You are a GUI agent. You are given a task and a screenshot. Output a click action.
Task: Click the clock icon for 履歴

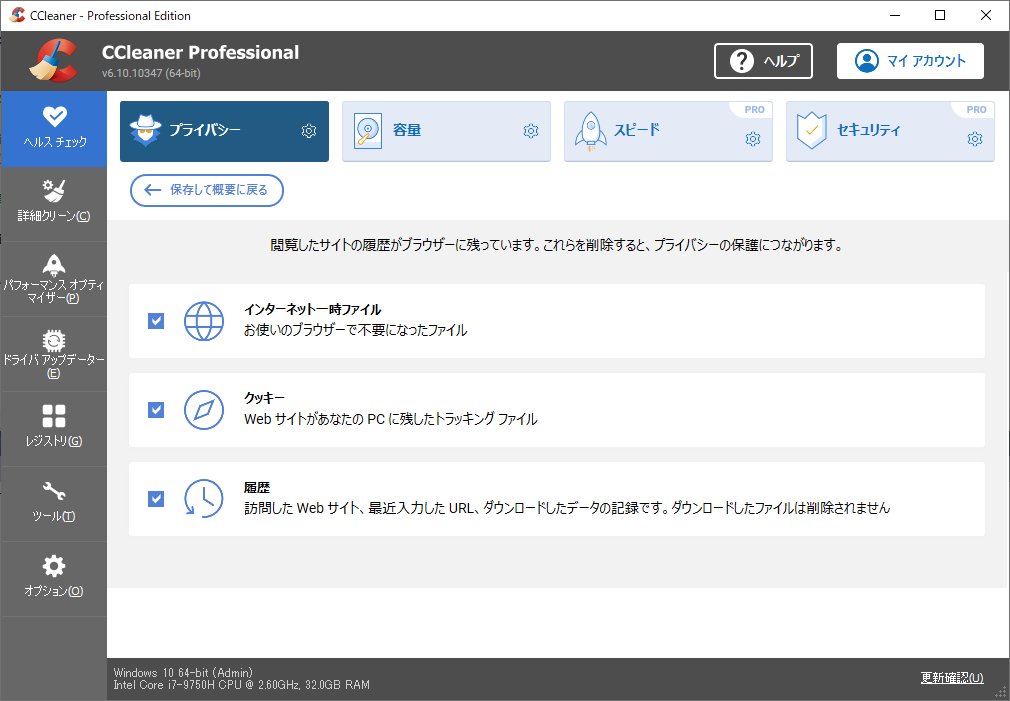204,499
